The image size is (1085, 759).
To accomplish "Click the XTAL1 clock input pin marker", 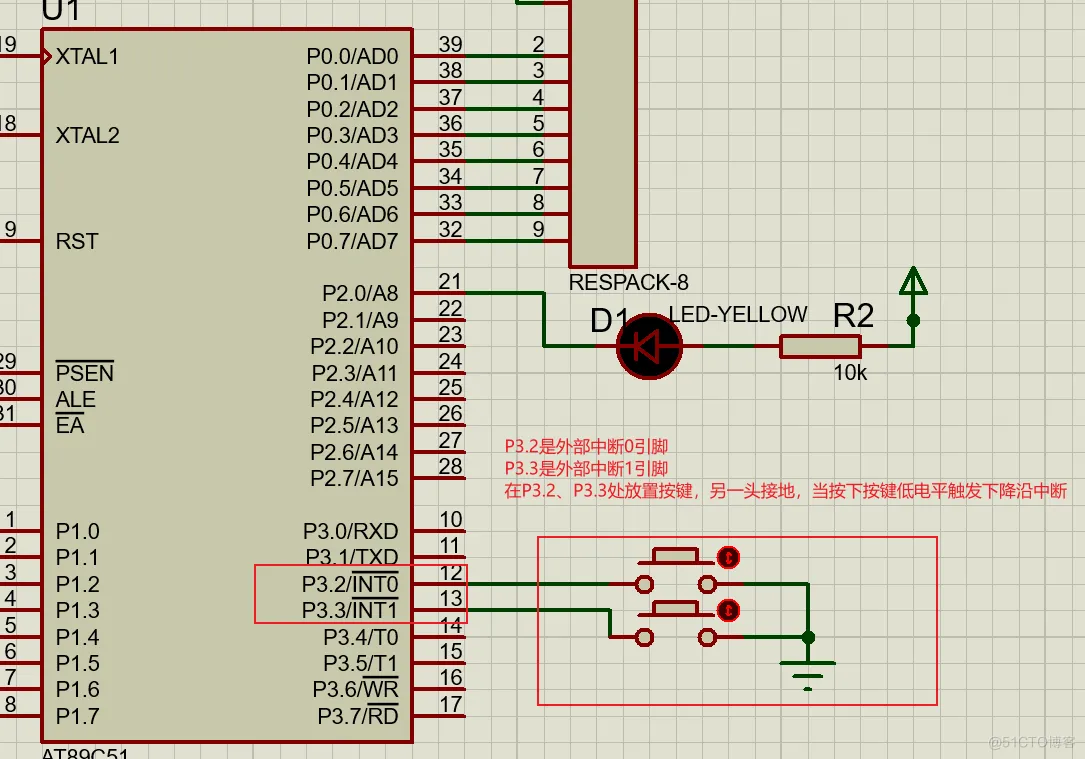I will click(x=46, y=56).
